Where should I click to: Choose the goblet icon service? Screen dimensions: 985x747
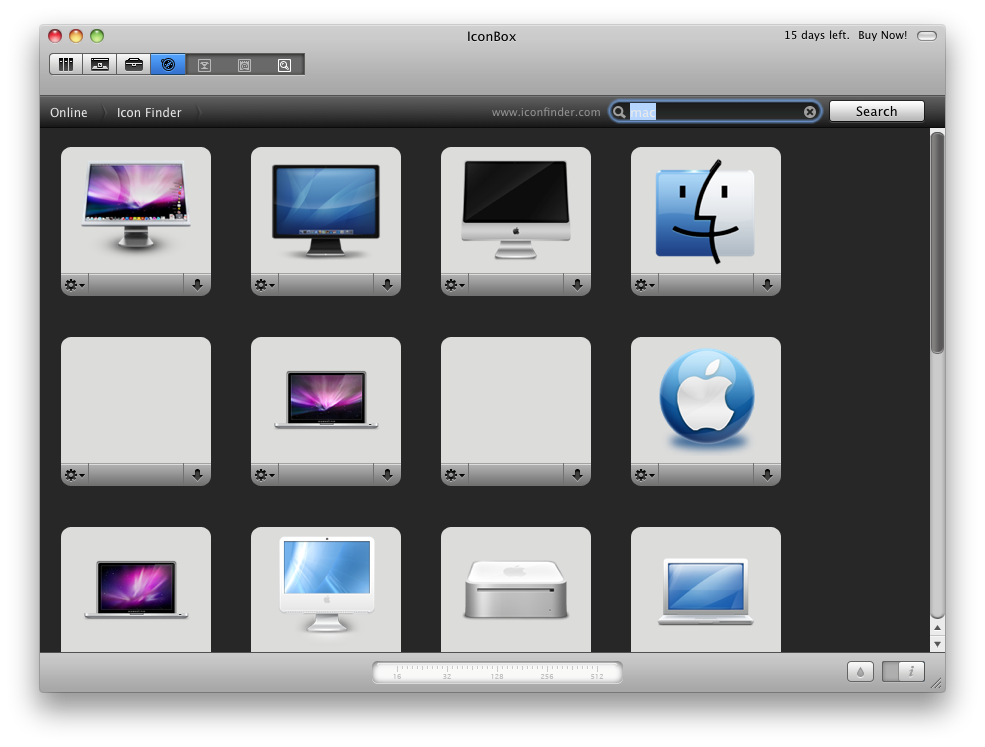point(204,65)
